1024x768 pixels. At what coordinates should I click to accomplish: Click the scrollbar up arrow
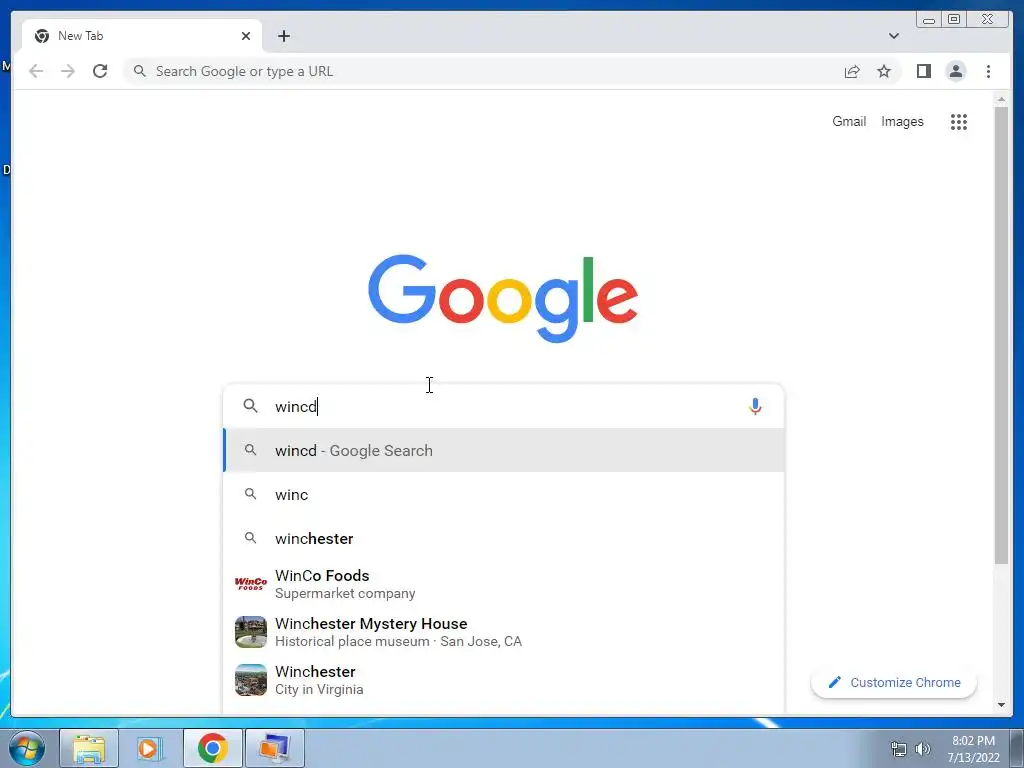tap(1001, 99)
